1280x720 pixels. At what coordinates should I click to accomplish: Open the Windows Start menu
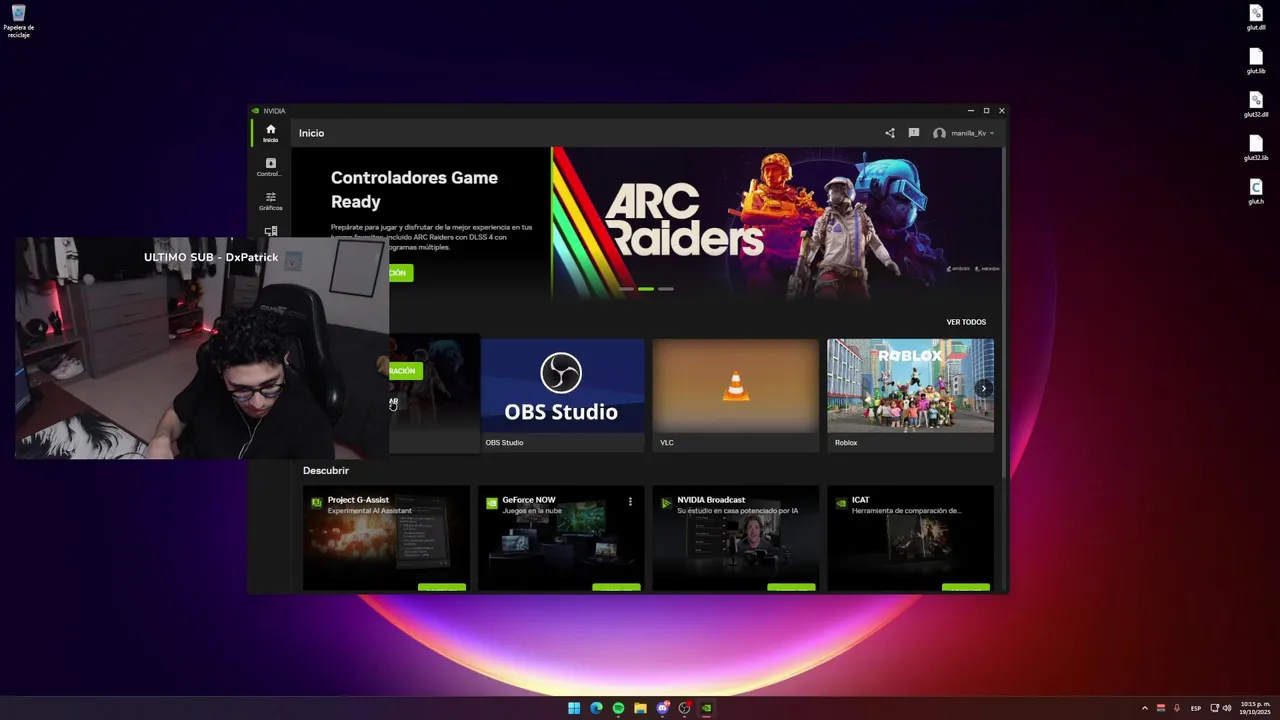[x=574, y=708]
